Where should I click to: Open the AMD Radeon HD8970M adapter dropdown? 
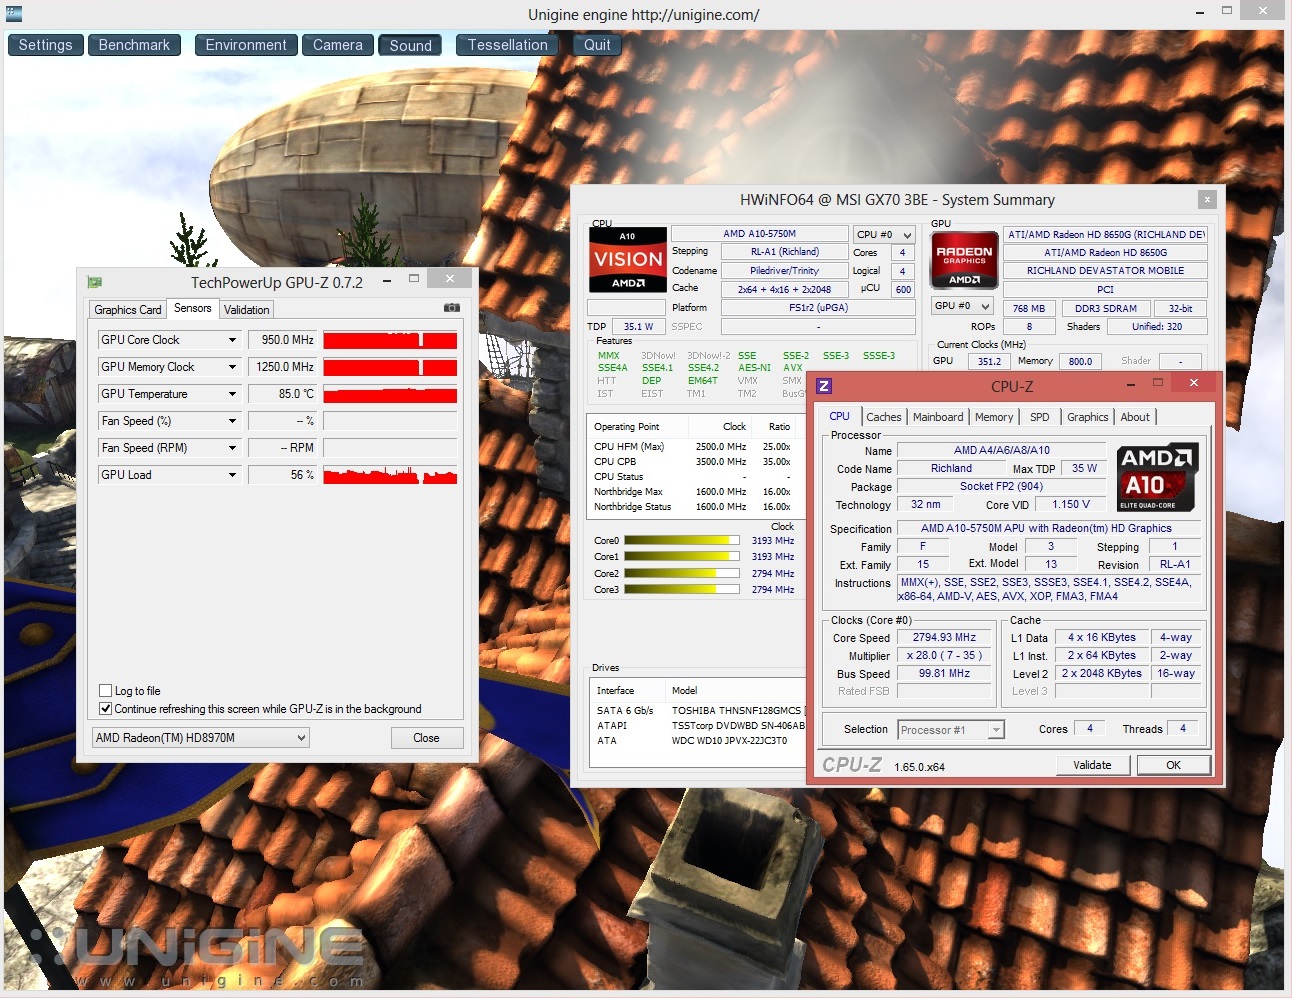click(x=201, y=738)
